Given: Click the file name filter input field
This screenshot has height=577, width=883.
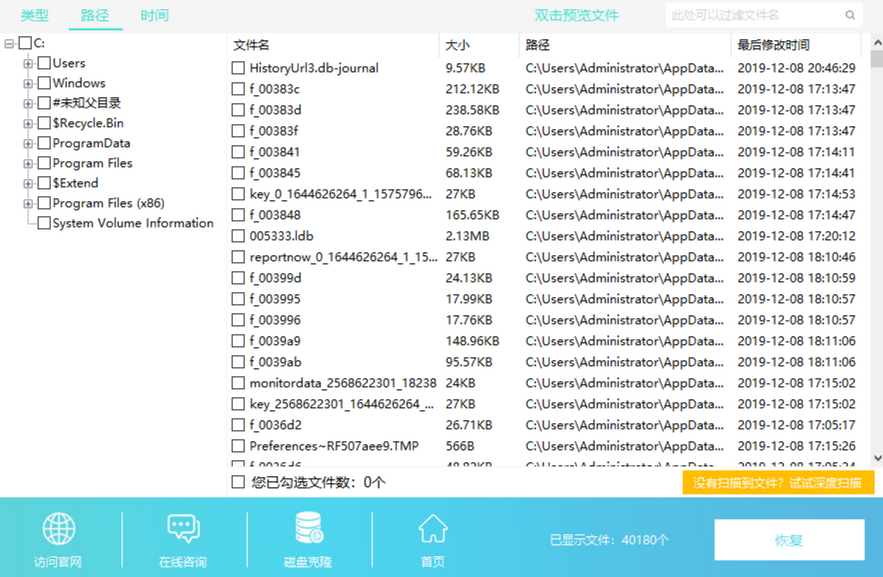Looking at the screenshot, I should pyautogui.click(x=755, y=15).
